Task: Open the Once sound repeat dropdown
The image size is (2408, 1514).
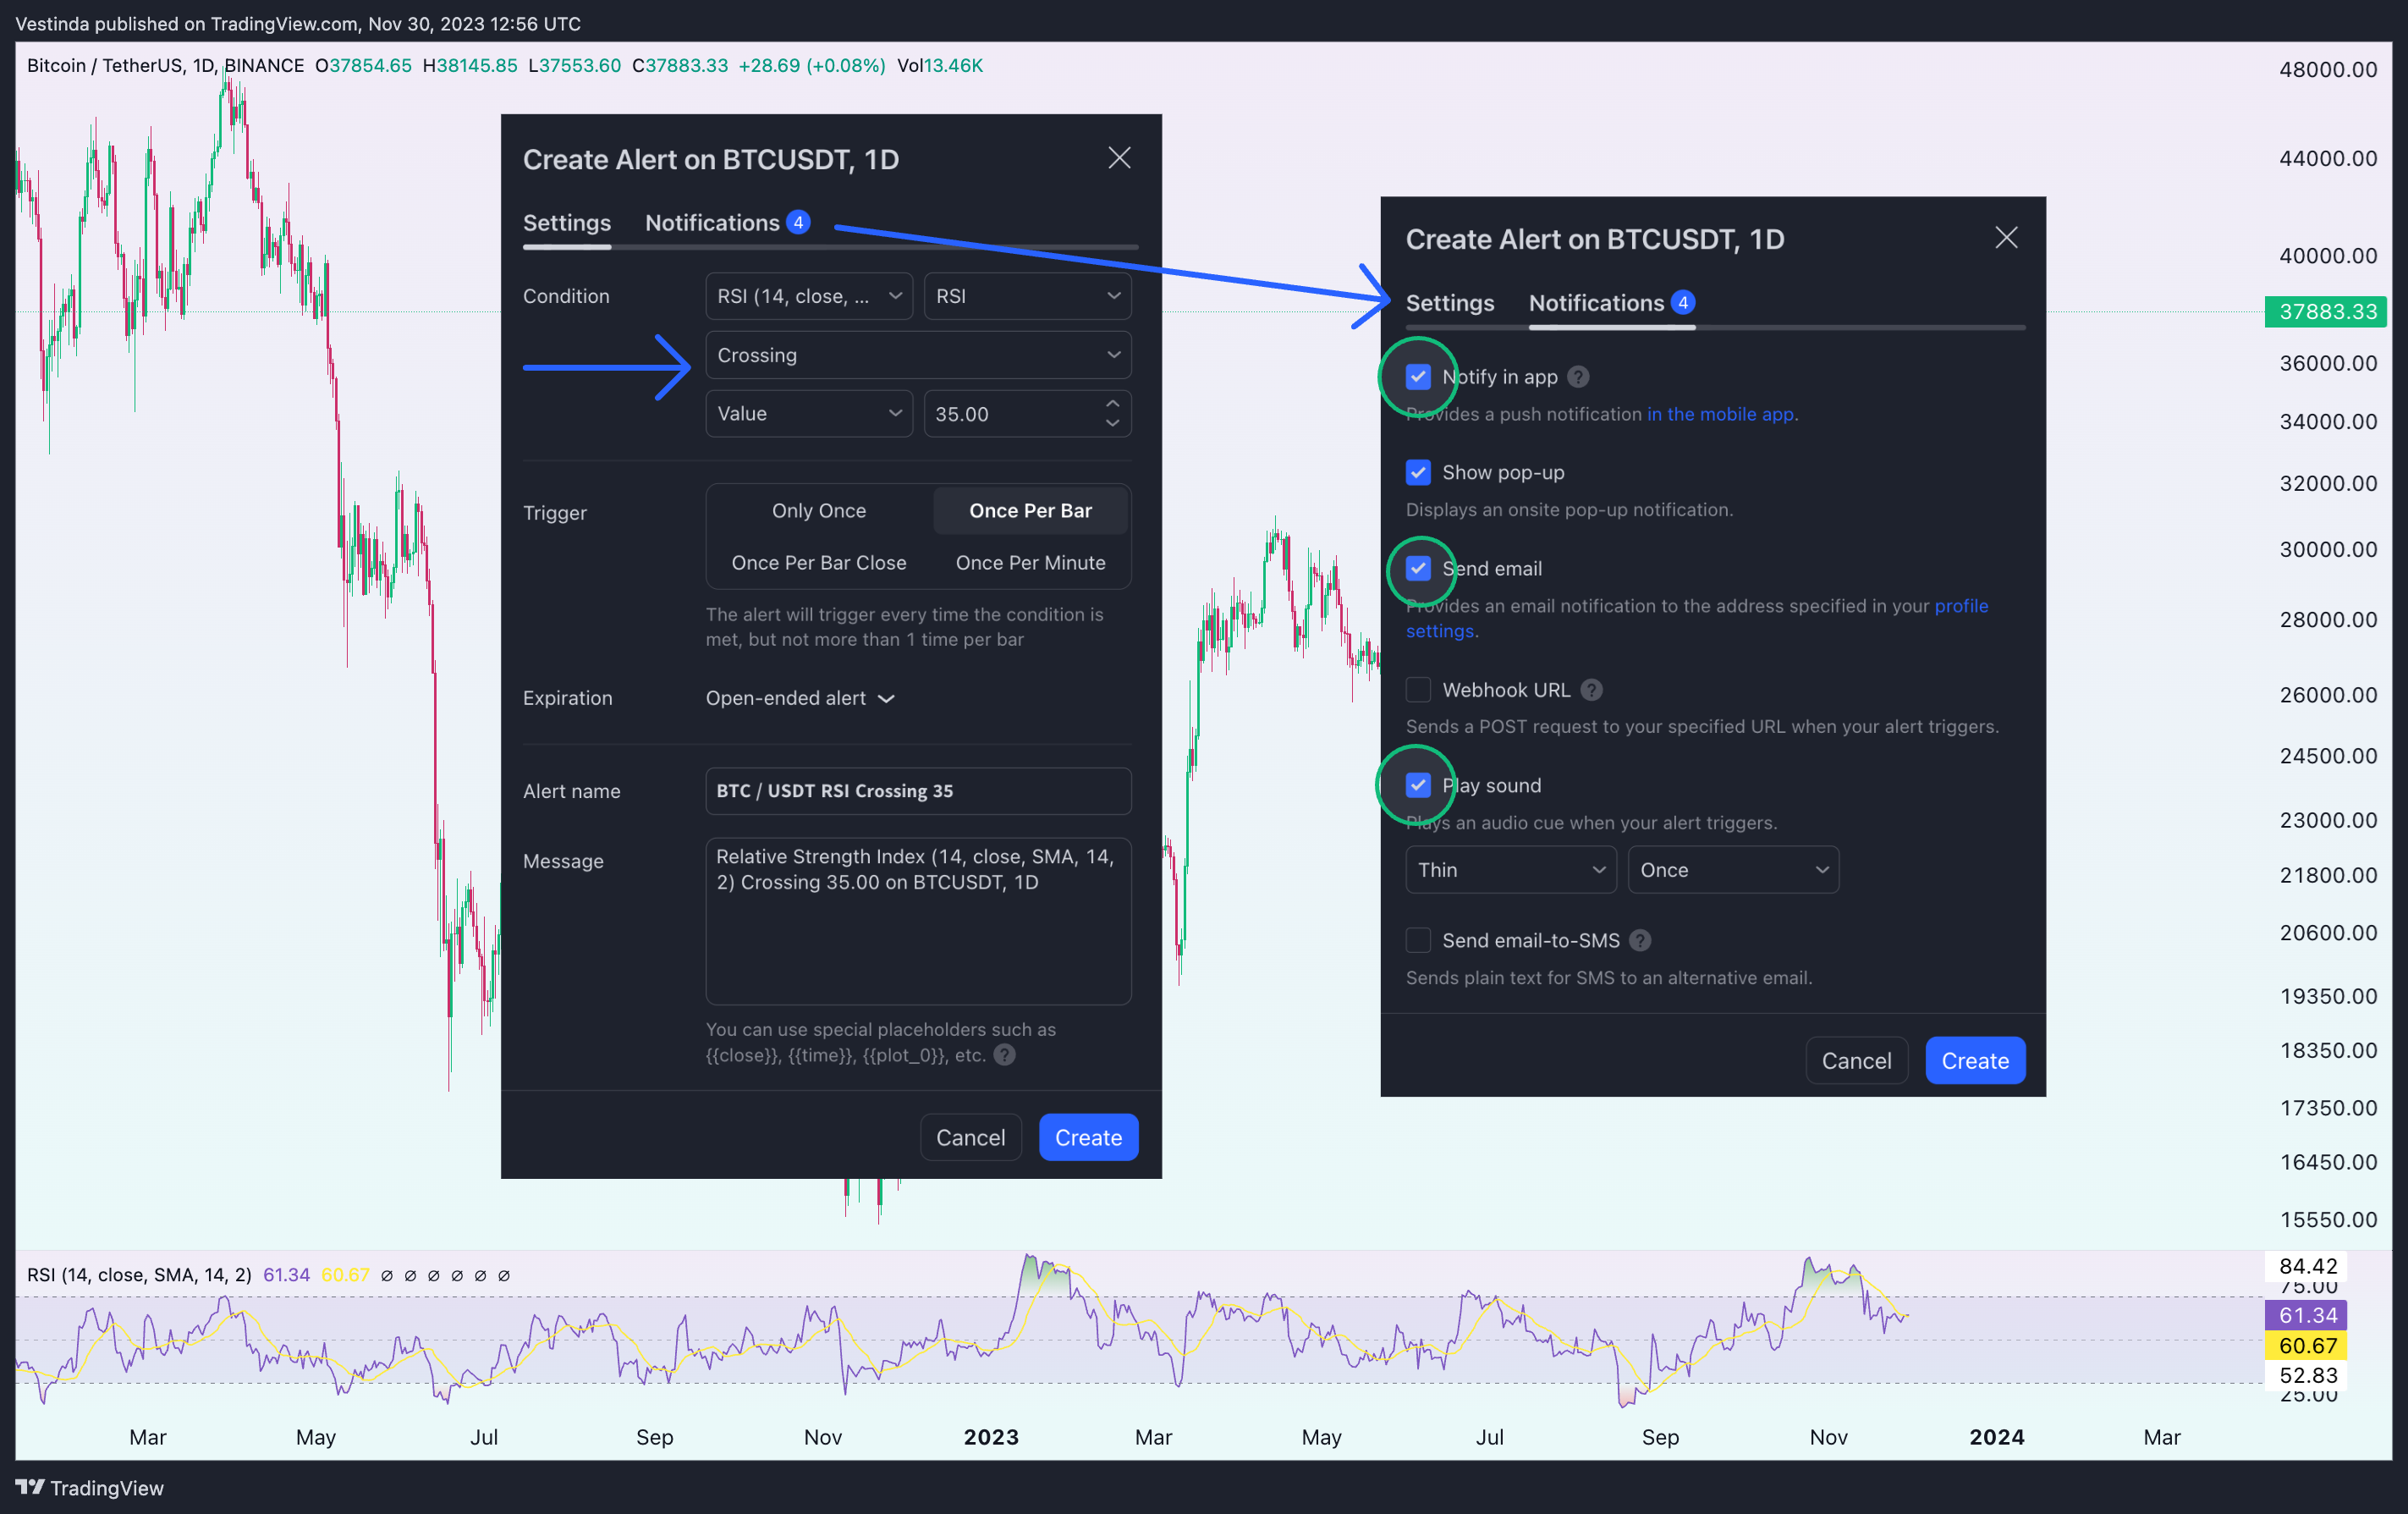Action: coord(1733,870)
